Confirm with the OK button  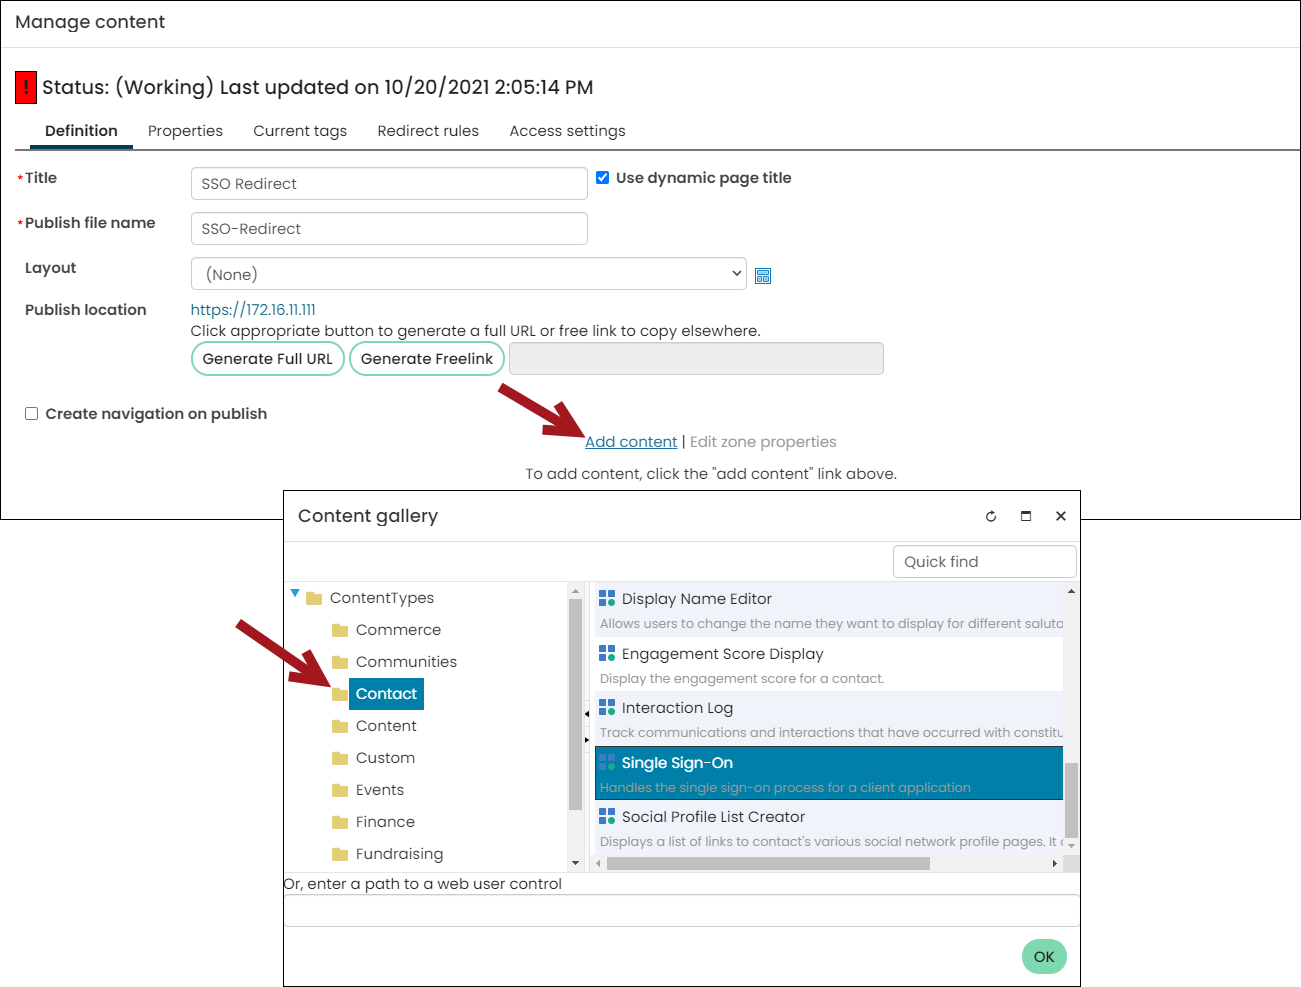click(x=1044, y=957)
